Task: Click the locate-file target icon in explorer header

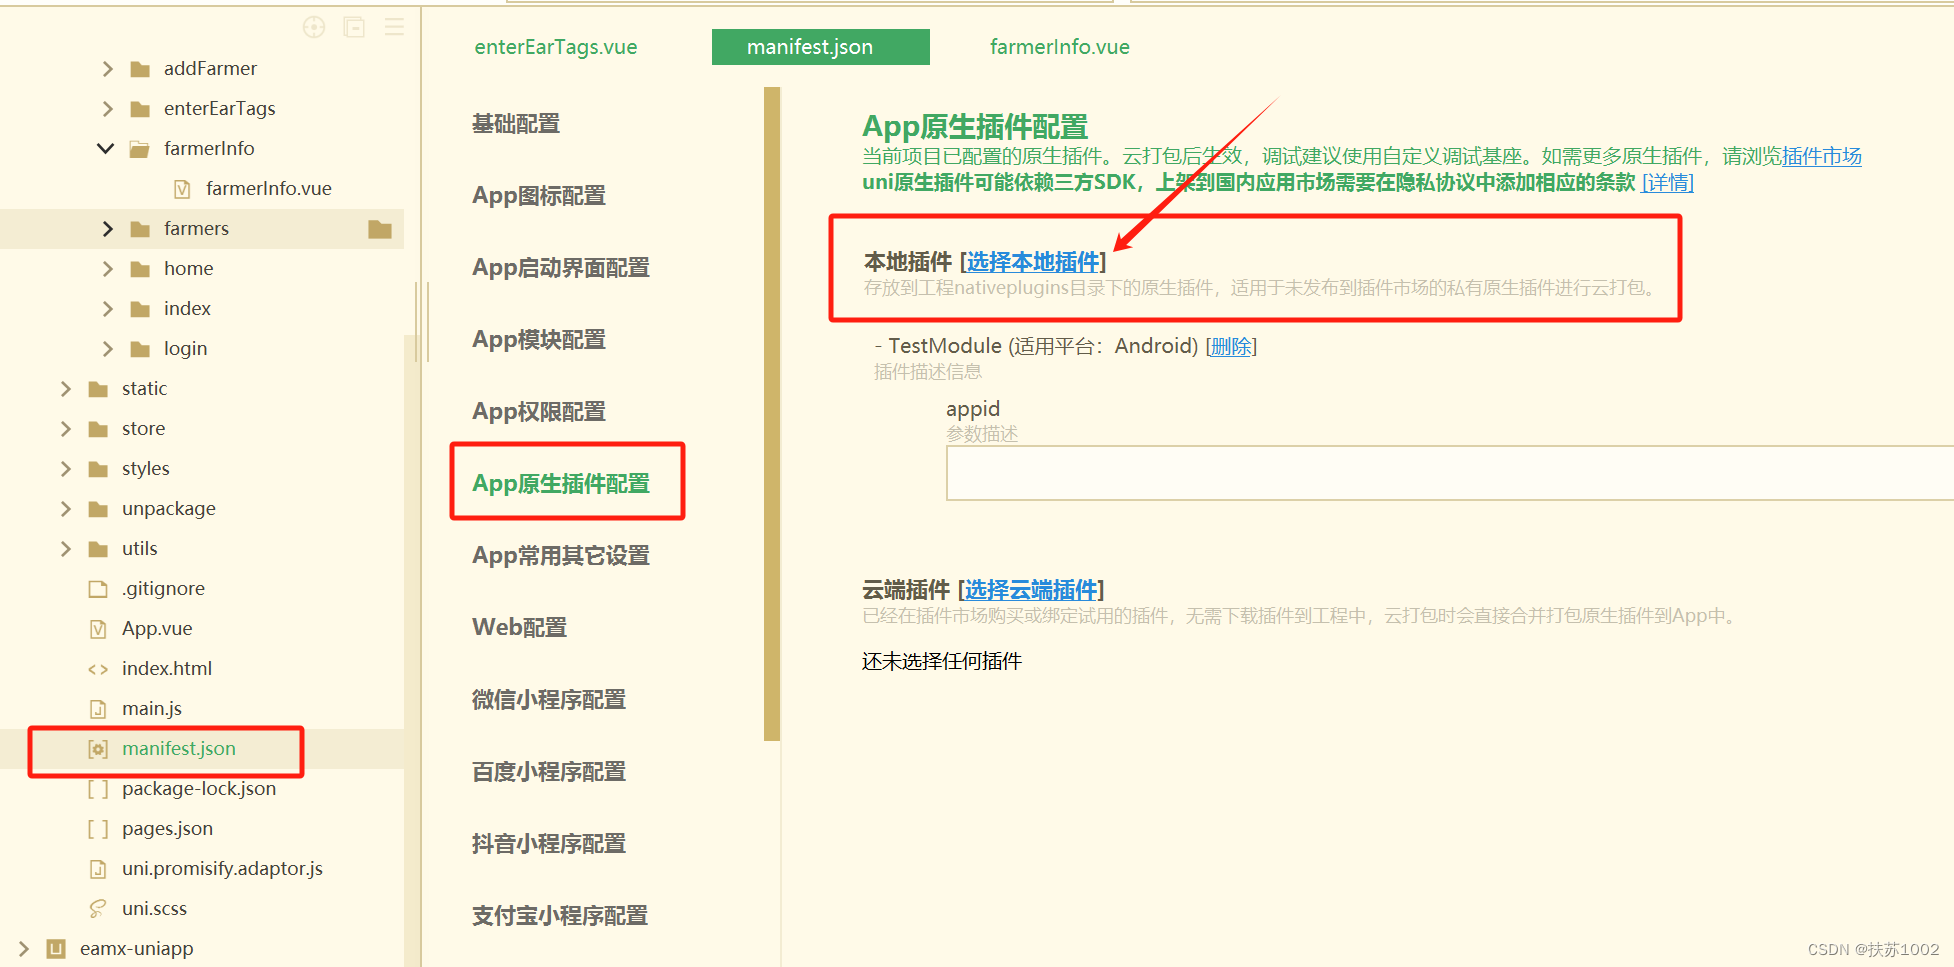Action: pos(314,27)
